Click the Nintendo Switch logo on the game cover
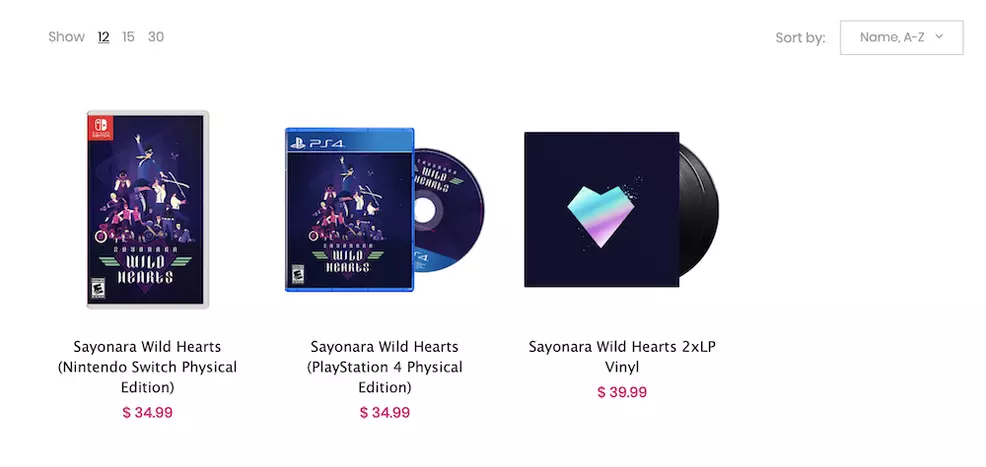The height and width of the screenshot is (467, 986). tap(100, 127)
